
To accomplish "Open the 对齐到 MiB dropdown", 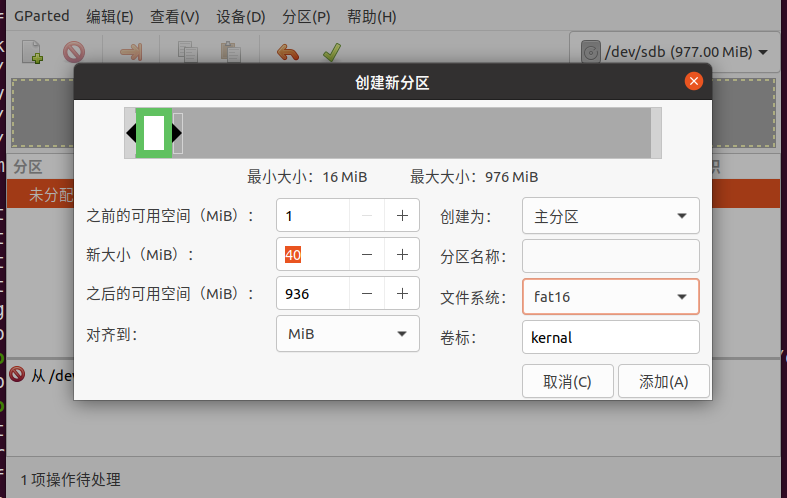I will click(x=347, y=334).
